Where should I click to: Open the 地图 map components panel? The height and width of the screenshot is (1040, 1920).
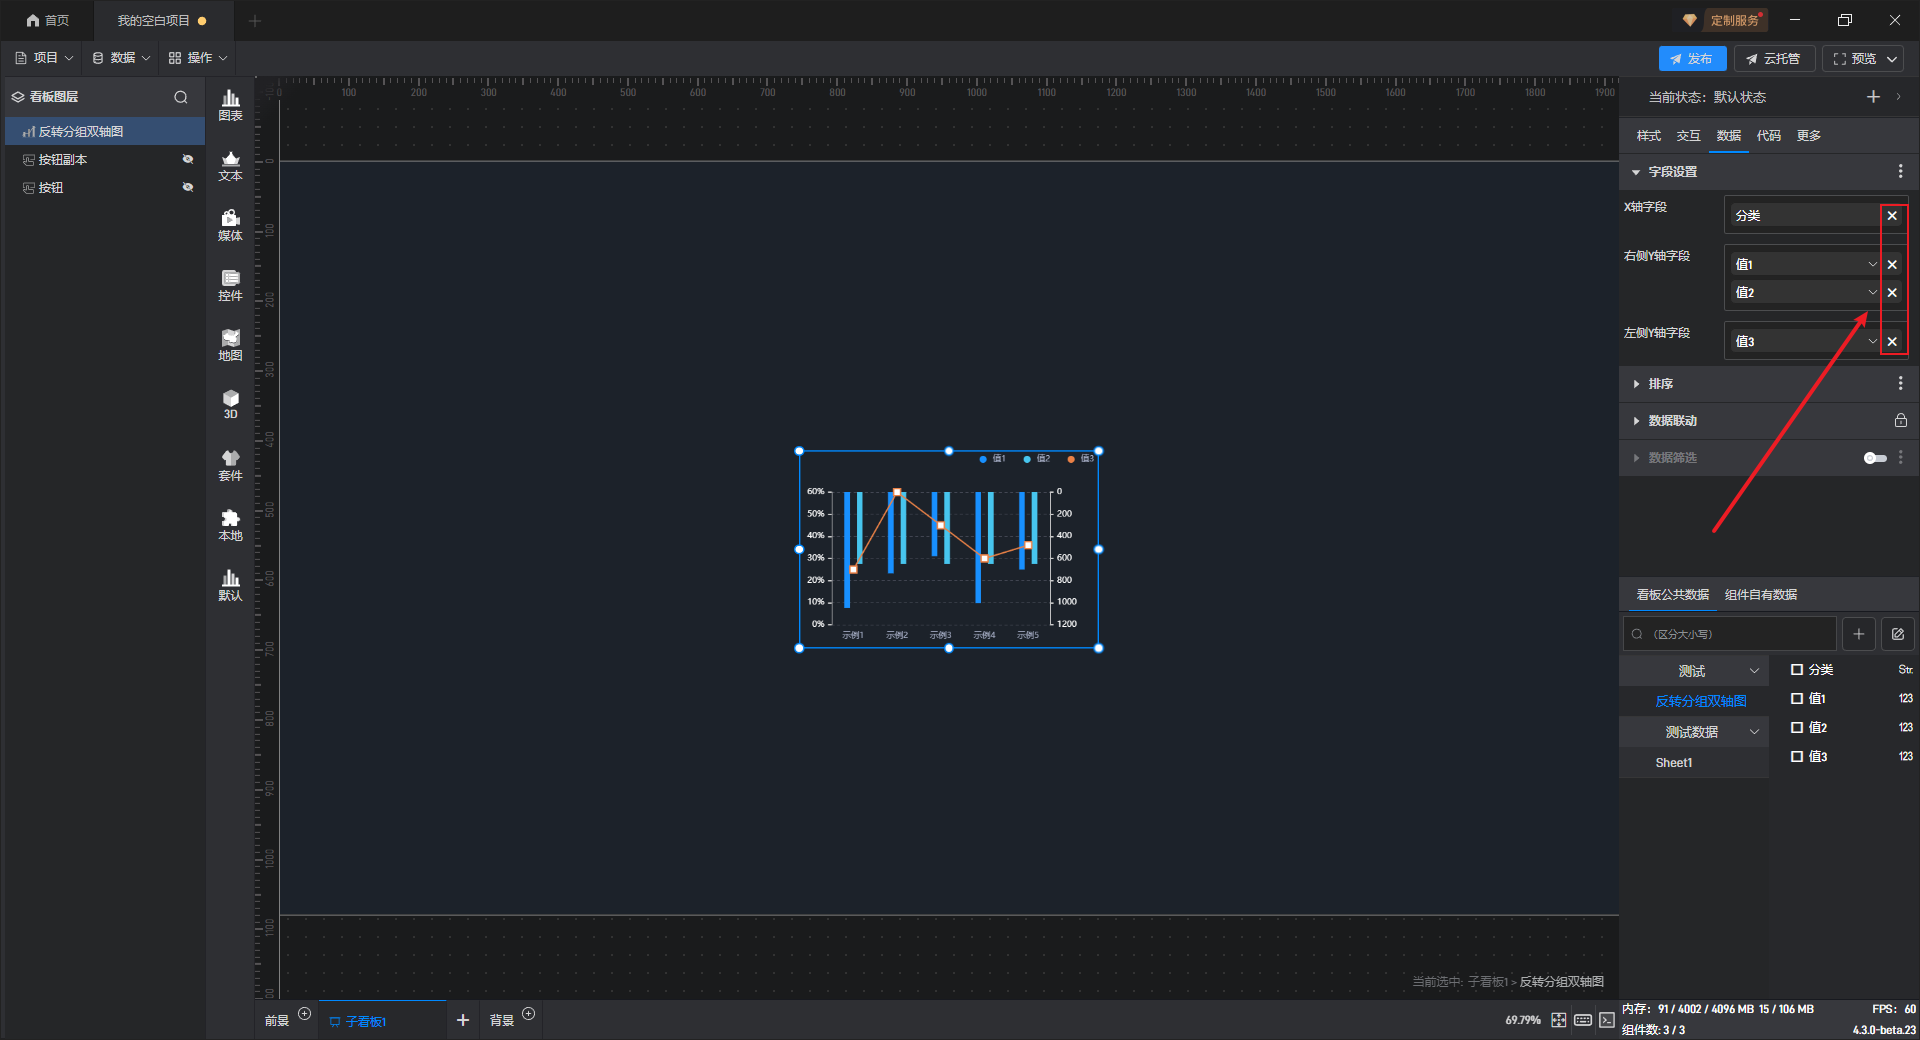pyautogui.click(x=230, y=345)
